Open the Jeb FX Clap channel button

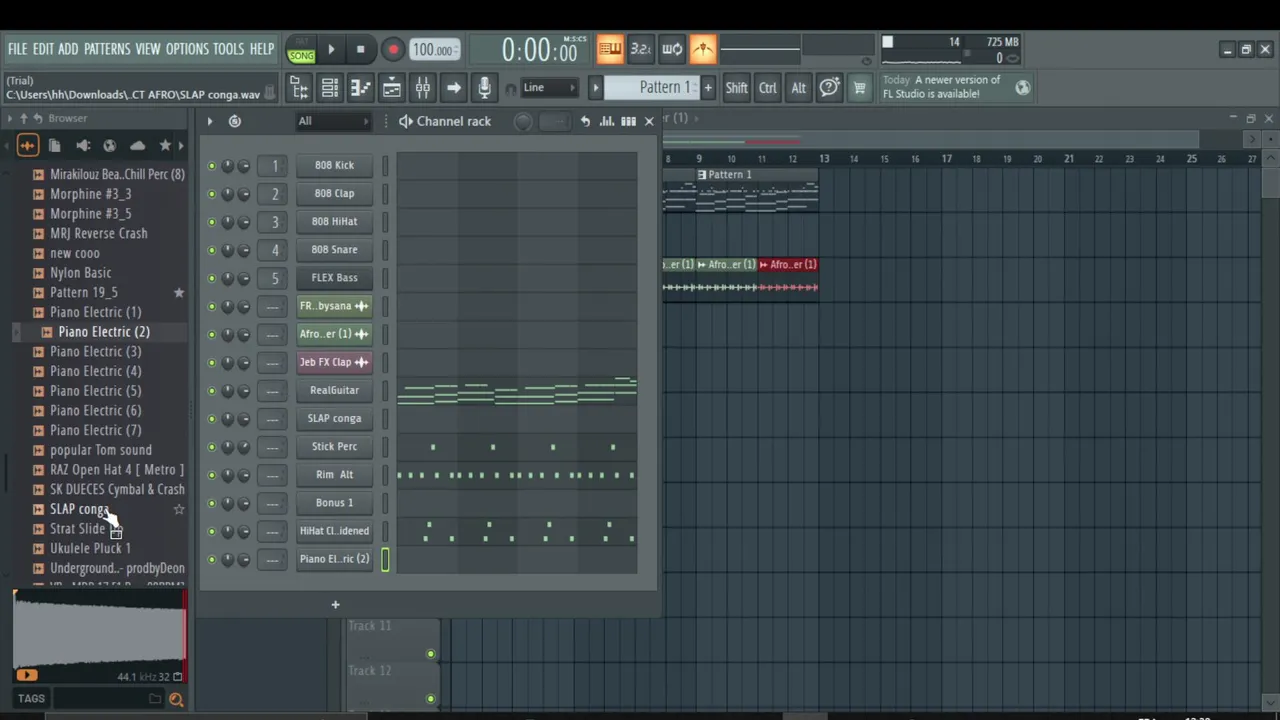[334, 362]
